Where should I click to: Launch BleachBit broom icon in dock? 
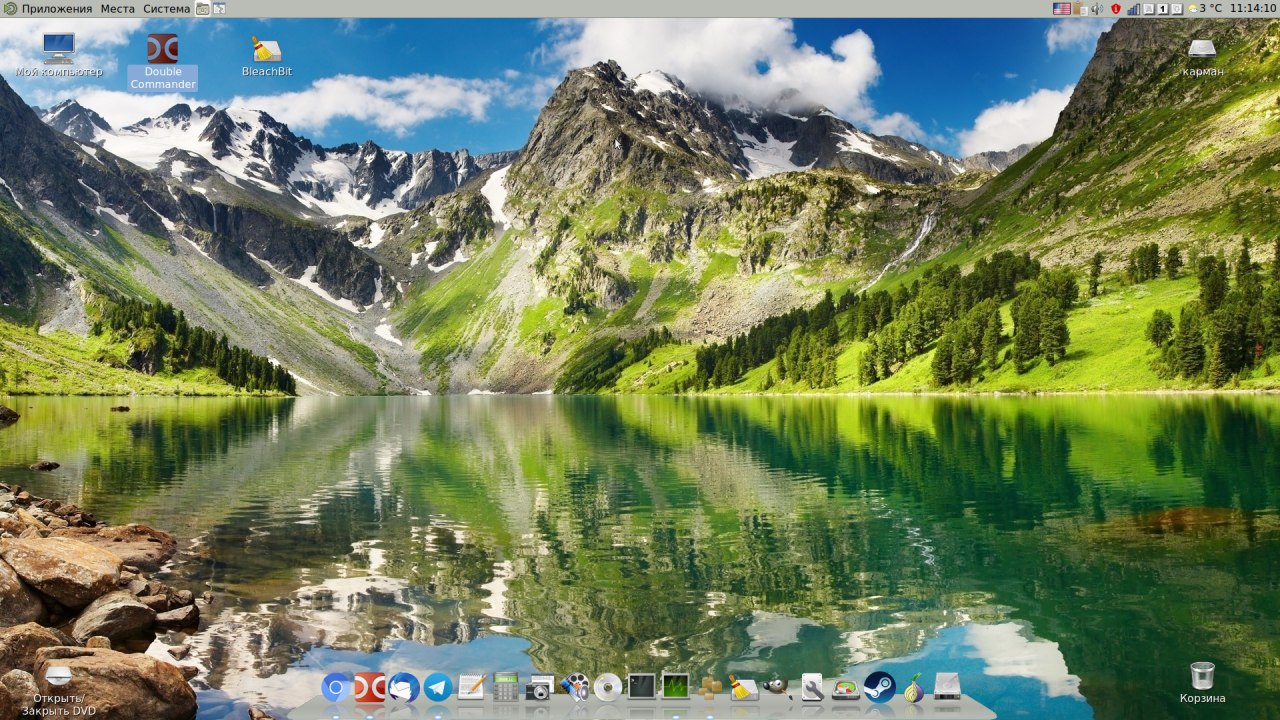[744, 687]
